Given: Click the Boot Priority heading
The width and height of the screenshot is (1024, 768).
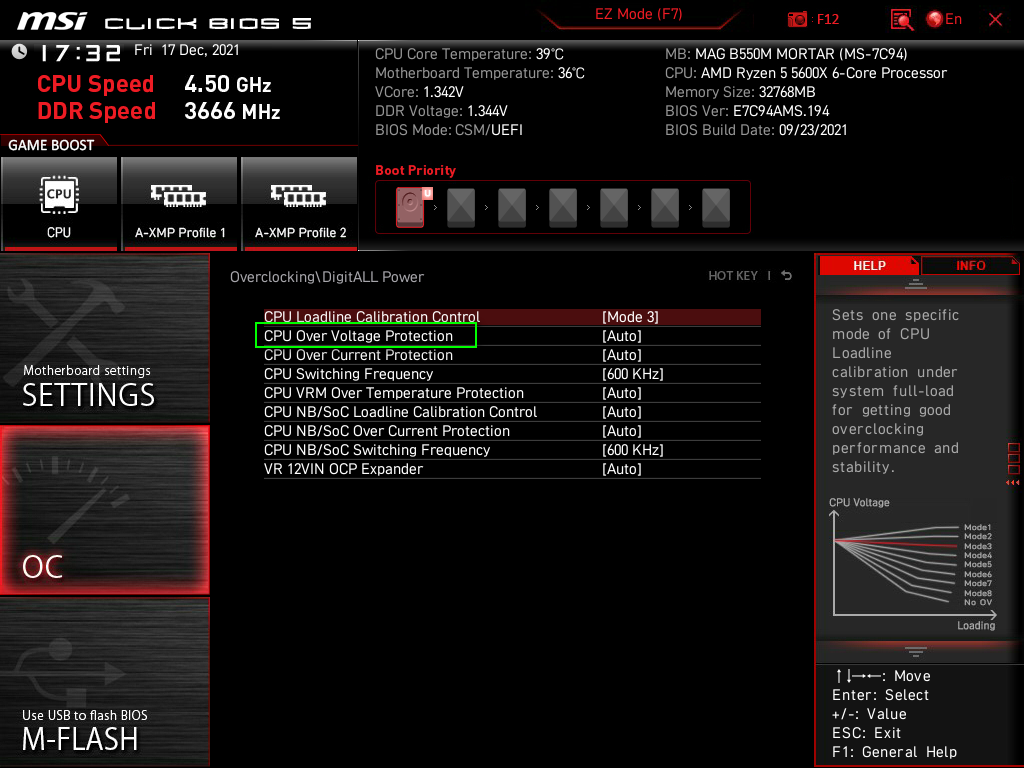Looking at the screenshot, I should coord(415,170).
